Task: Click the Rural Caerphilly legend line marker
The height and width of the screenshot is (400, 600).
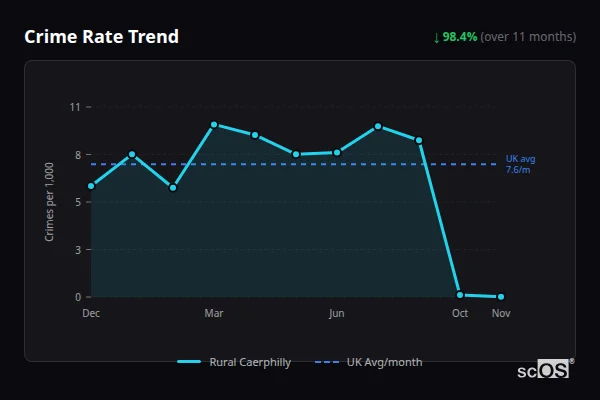Action: 189,362
